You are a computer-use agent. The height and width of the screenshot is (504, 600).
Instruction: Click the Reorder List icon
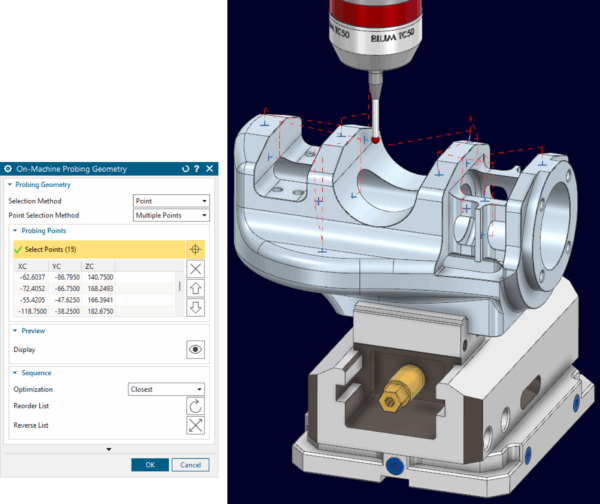pos(196,406)
